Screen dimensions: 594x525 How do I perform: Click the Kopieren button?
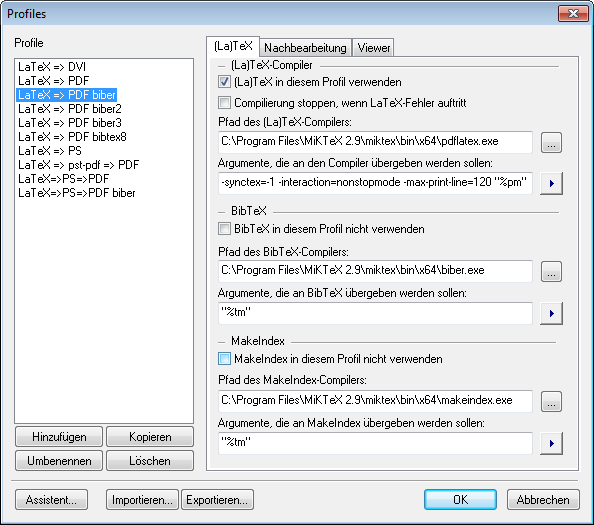(150, 437)
